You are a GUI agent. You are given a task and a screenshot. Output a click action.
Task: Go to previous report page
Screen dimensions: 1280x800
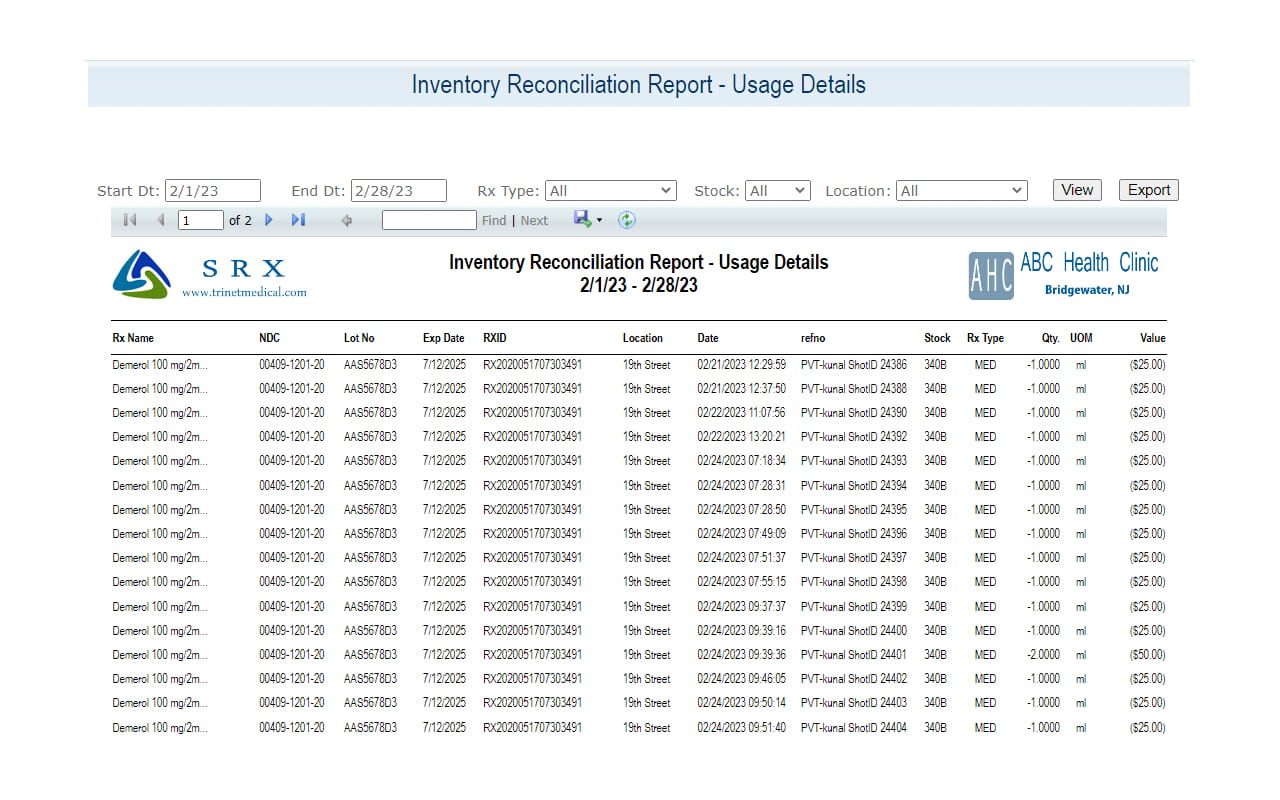click(161, 220)
